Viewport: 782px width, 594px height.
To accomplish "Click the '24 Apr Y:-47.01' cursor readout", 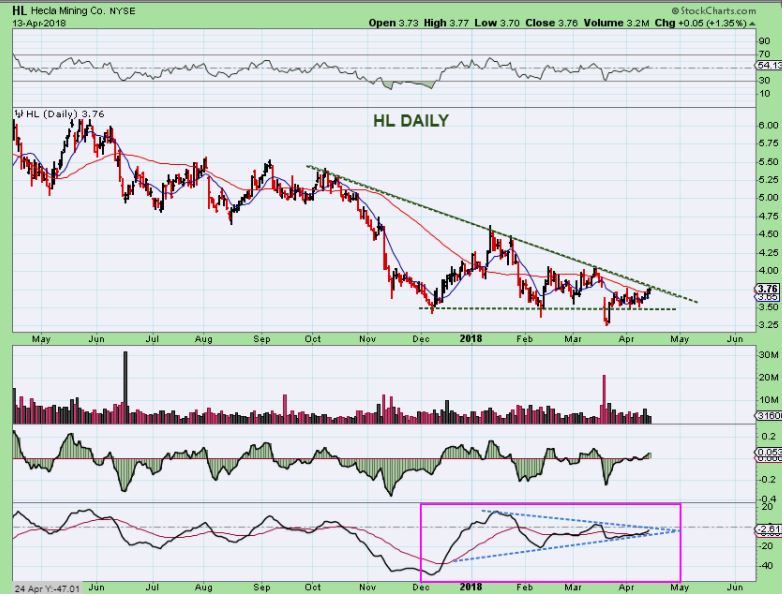I will (x=46, y=589).
